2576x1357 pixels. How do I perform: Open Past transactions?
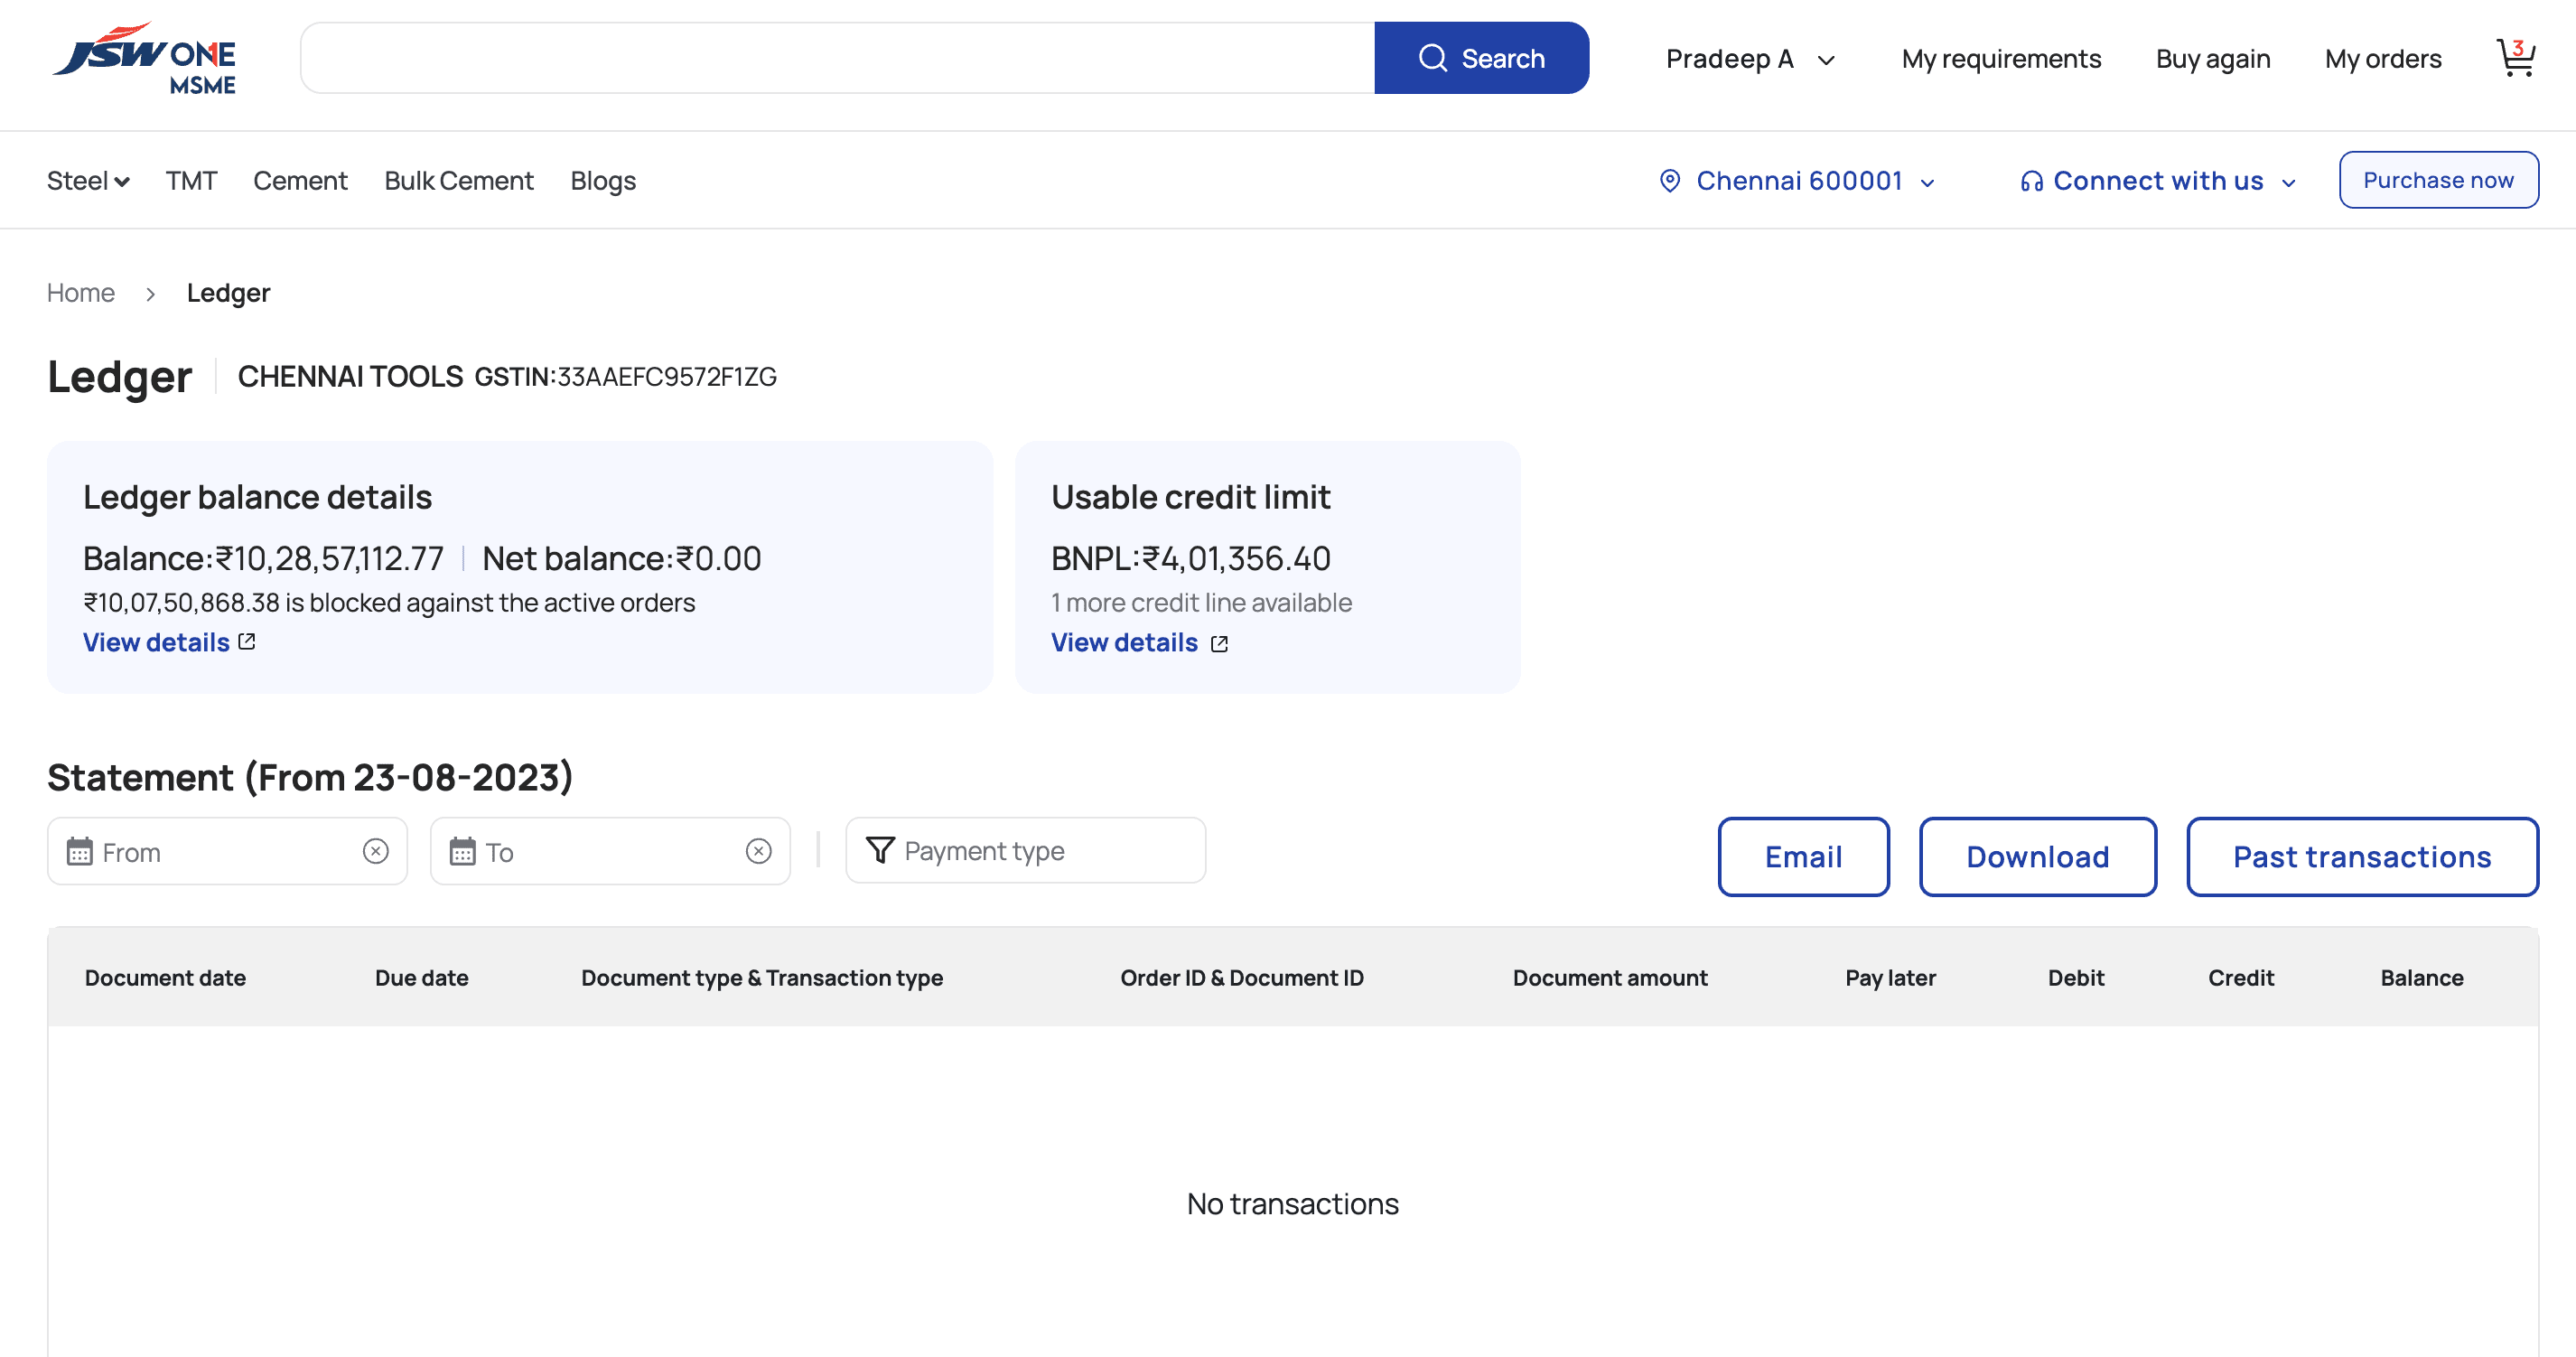2361,857
